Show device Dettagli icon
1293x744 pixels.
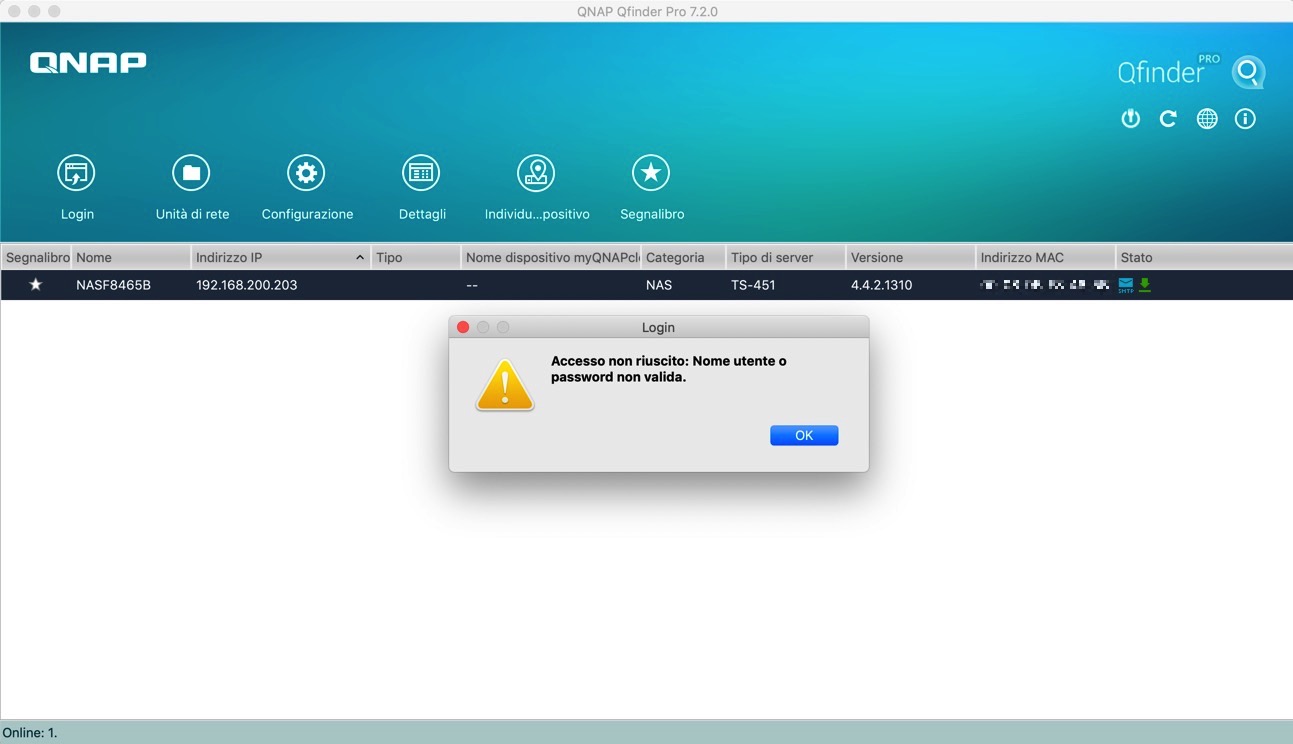(421, 174)
